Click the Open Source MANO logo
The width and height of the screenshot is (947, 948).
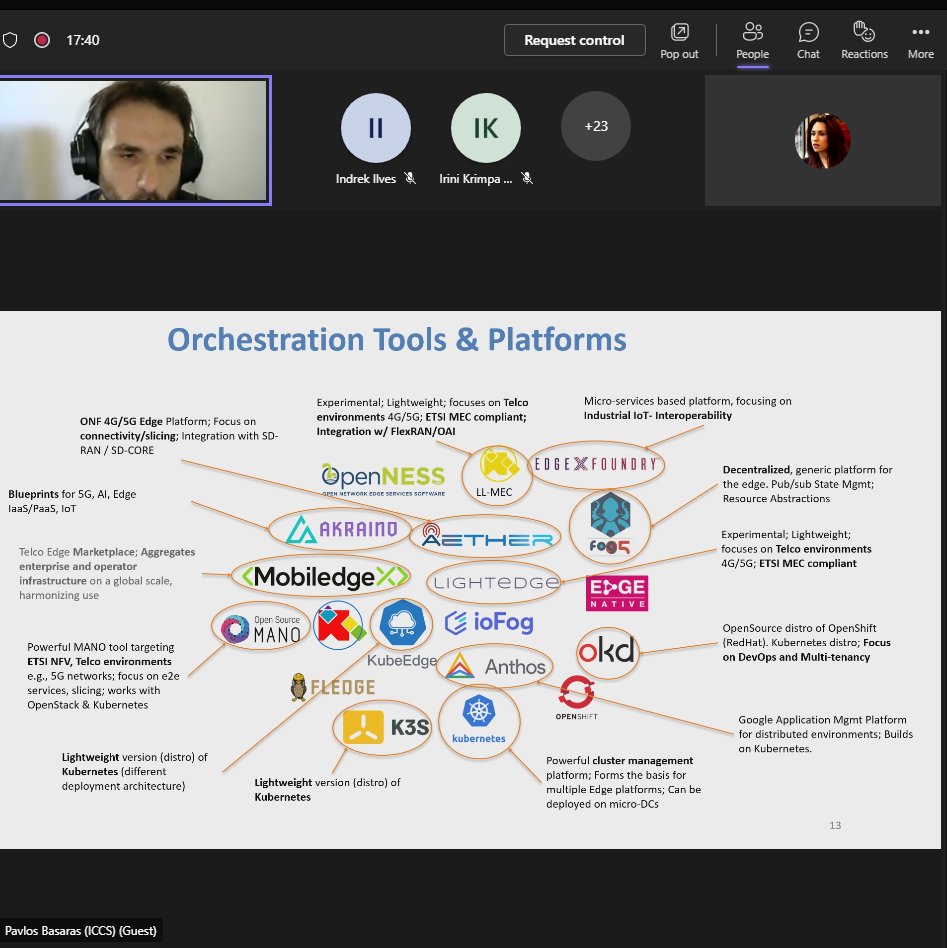(x=261, y=628)
